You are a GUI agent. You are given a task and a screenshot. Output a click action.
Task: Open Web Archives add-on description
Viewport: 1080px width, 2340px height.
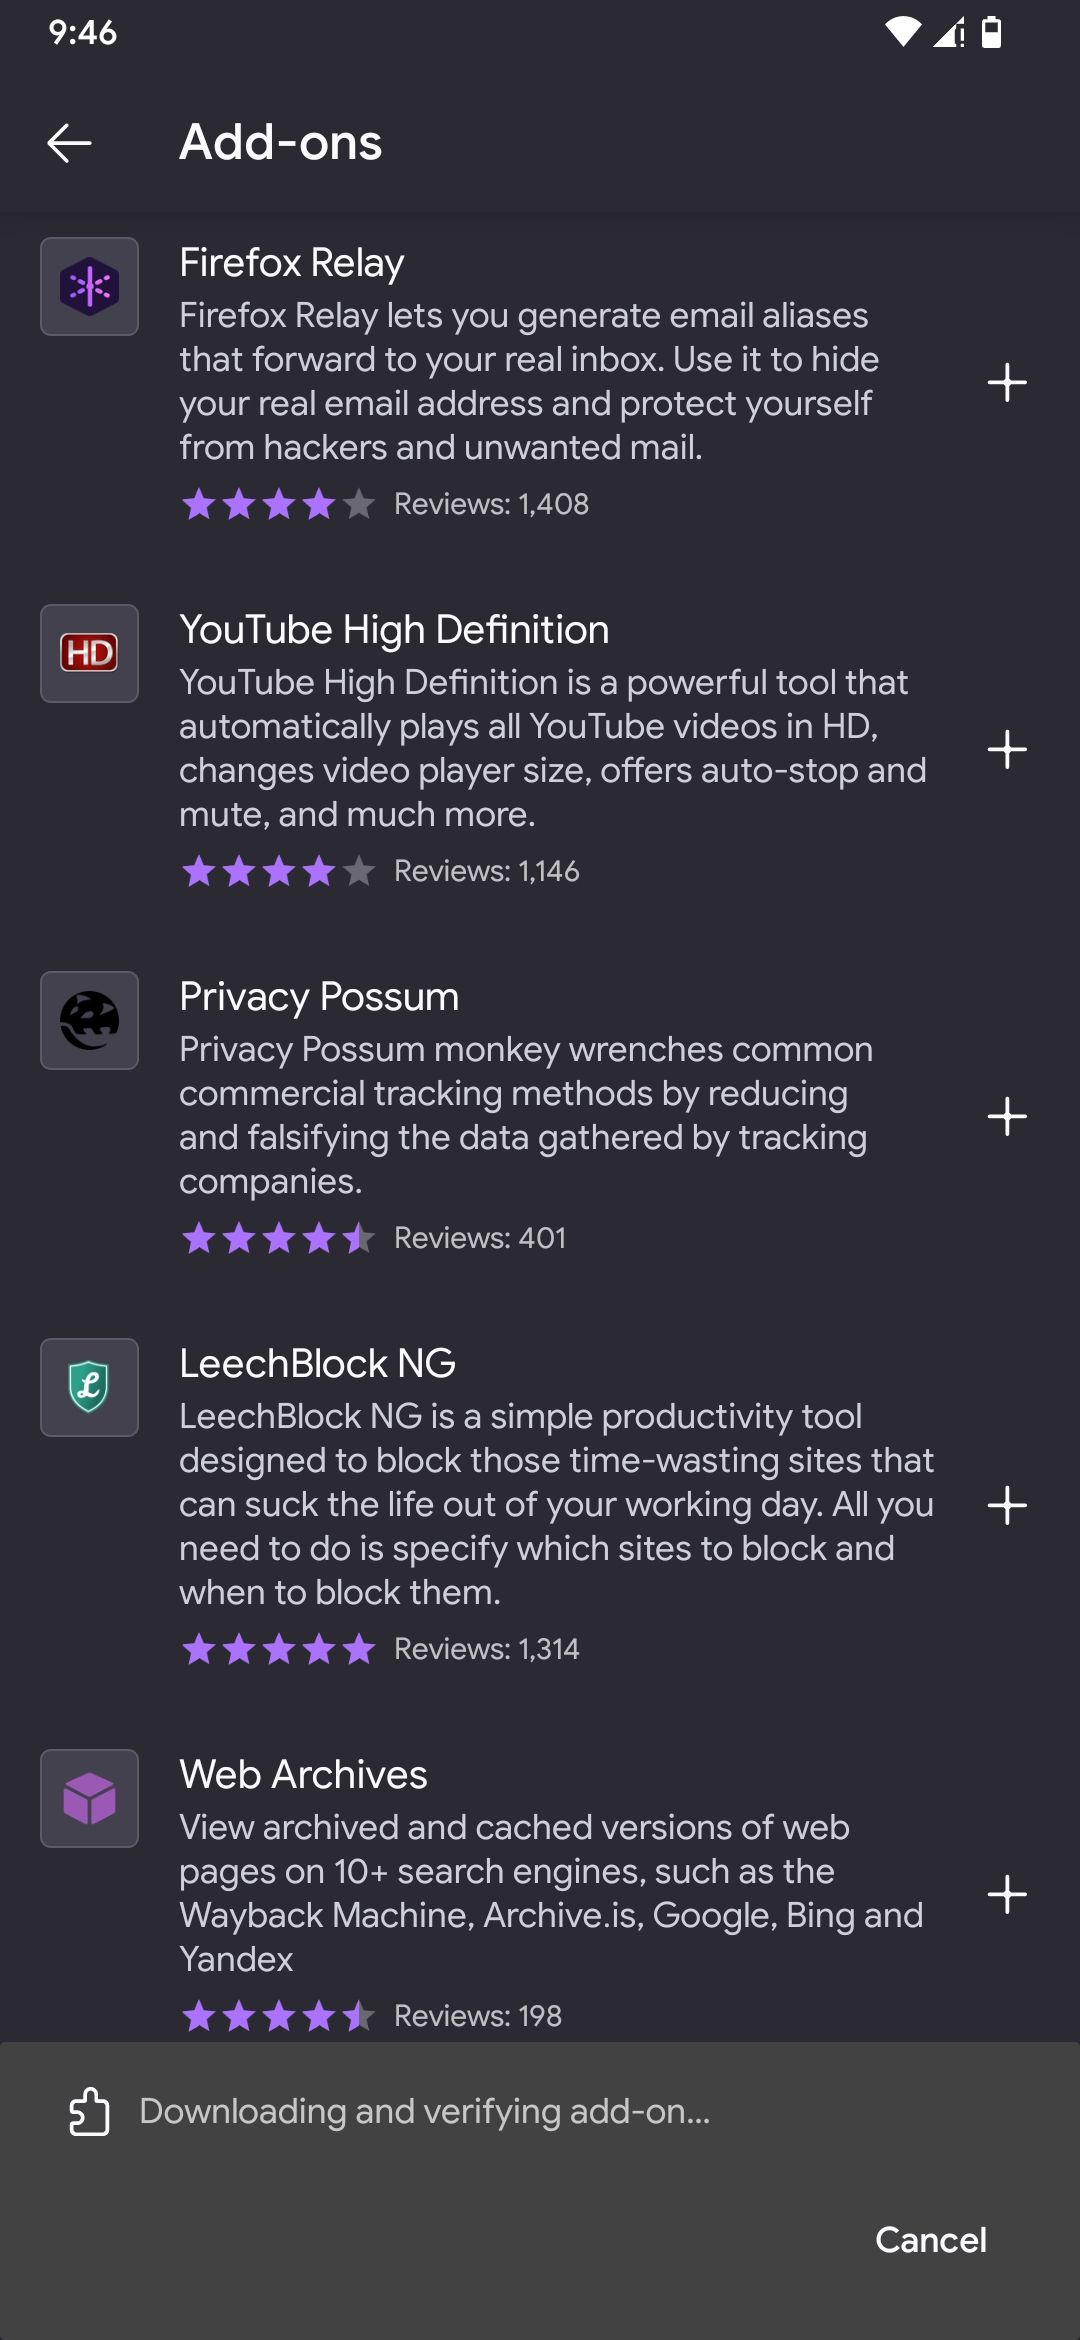point(550,1893)
